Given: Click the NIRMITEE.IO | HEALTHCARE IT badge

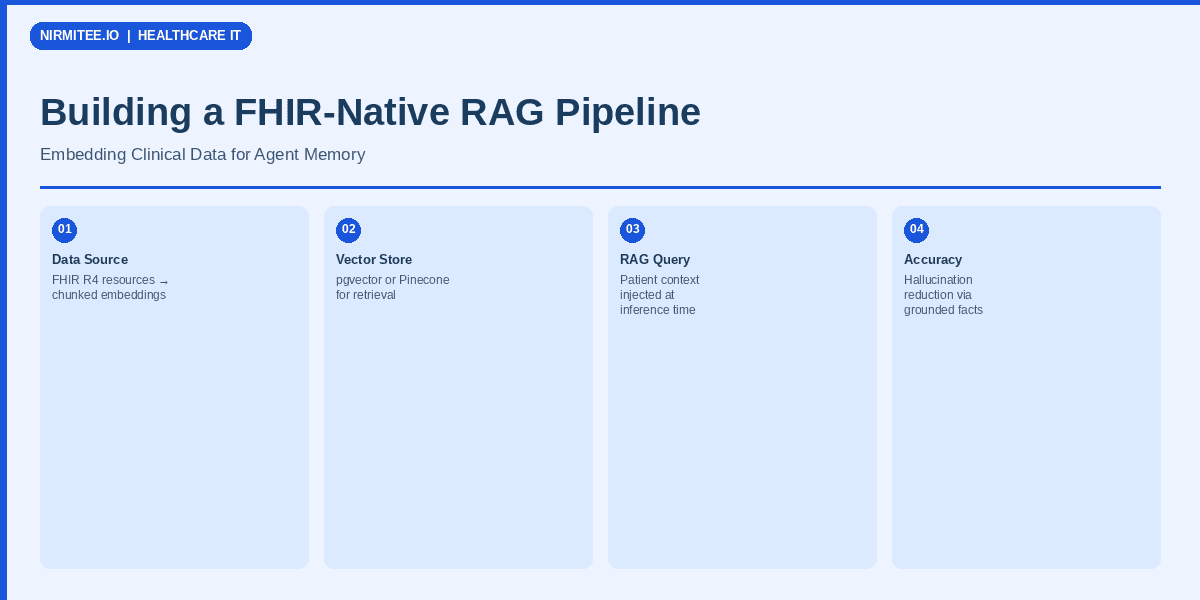Looking at the screenshot, I should click(141, 36).
